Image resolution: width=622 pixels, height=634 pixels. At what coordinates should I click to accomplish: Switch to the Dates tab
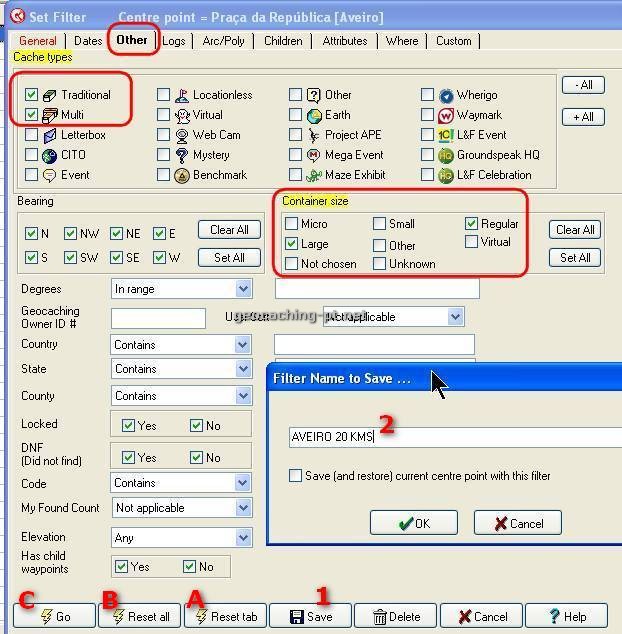[88, 41]
